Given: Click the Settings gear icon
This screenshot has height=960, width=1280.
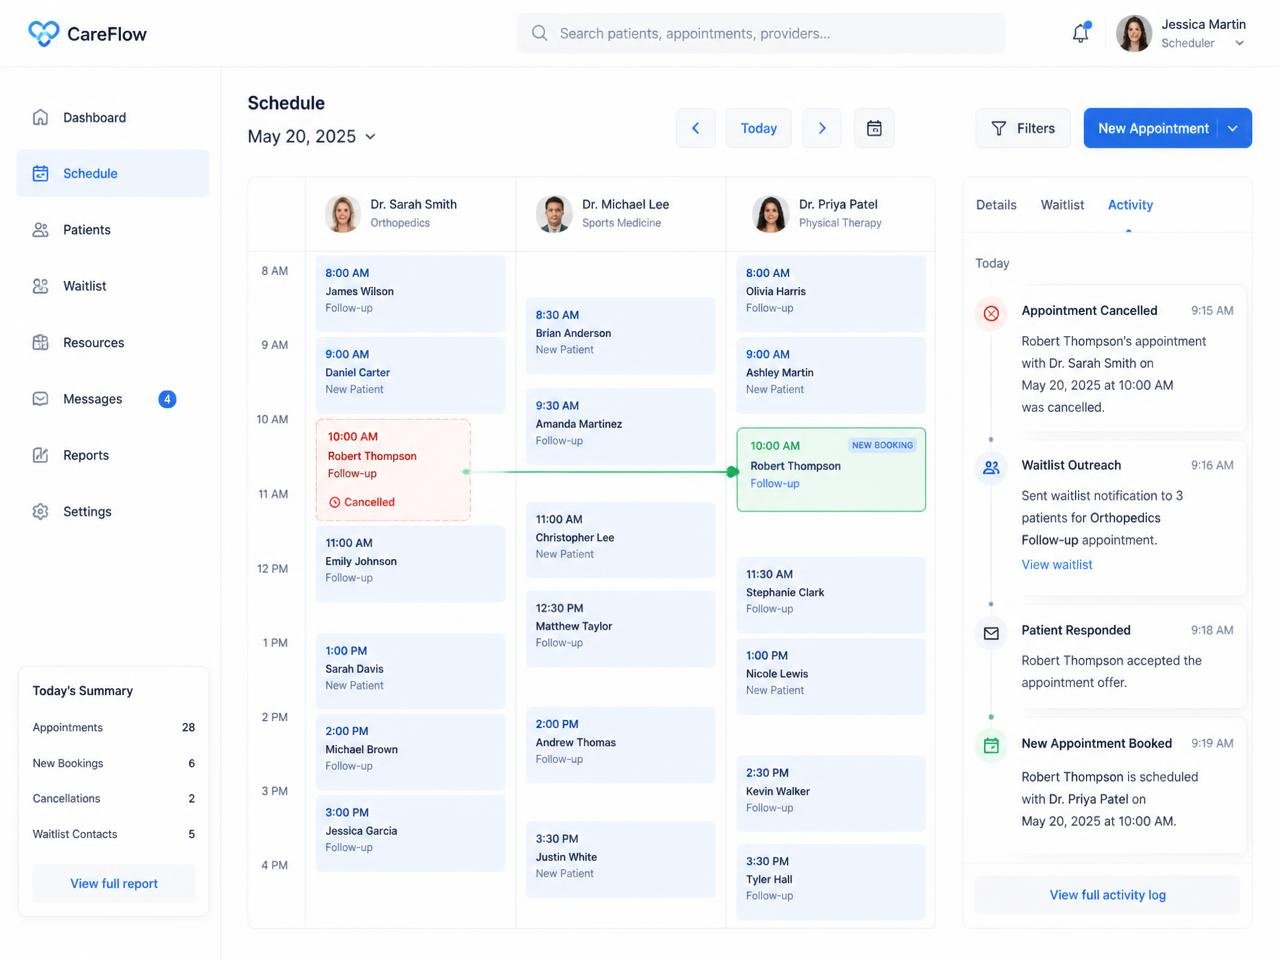Looking at the screenshot, I should click(x=40, y=511).
